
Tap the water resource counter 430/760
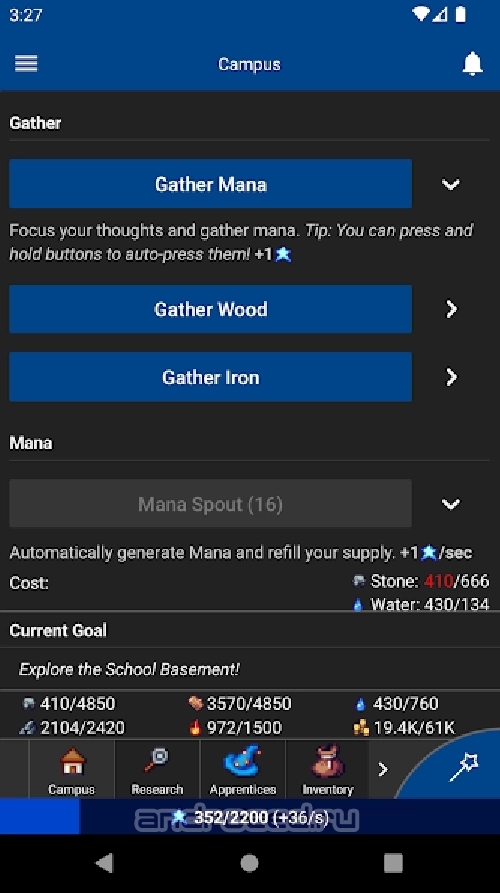point(397,703)
